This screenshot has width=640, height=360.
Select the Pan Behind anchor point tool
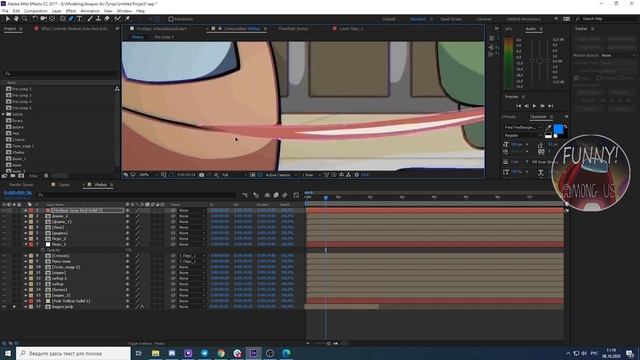coord(52,19)
